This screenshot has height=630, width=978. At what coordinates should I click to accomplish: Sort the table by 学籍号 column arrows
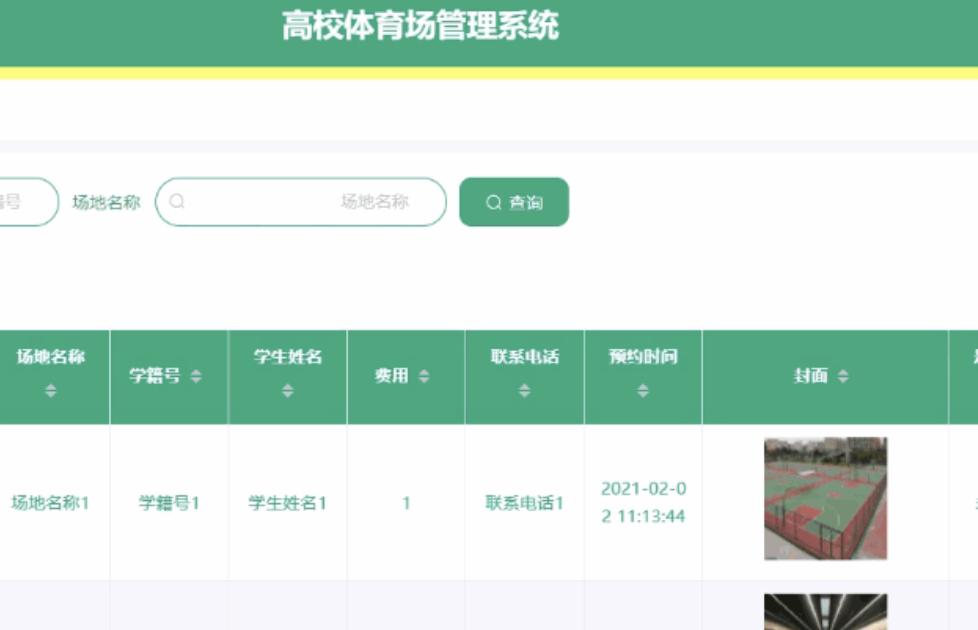(x=196, y=376)
